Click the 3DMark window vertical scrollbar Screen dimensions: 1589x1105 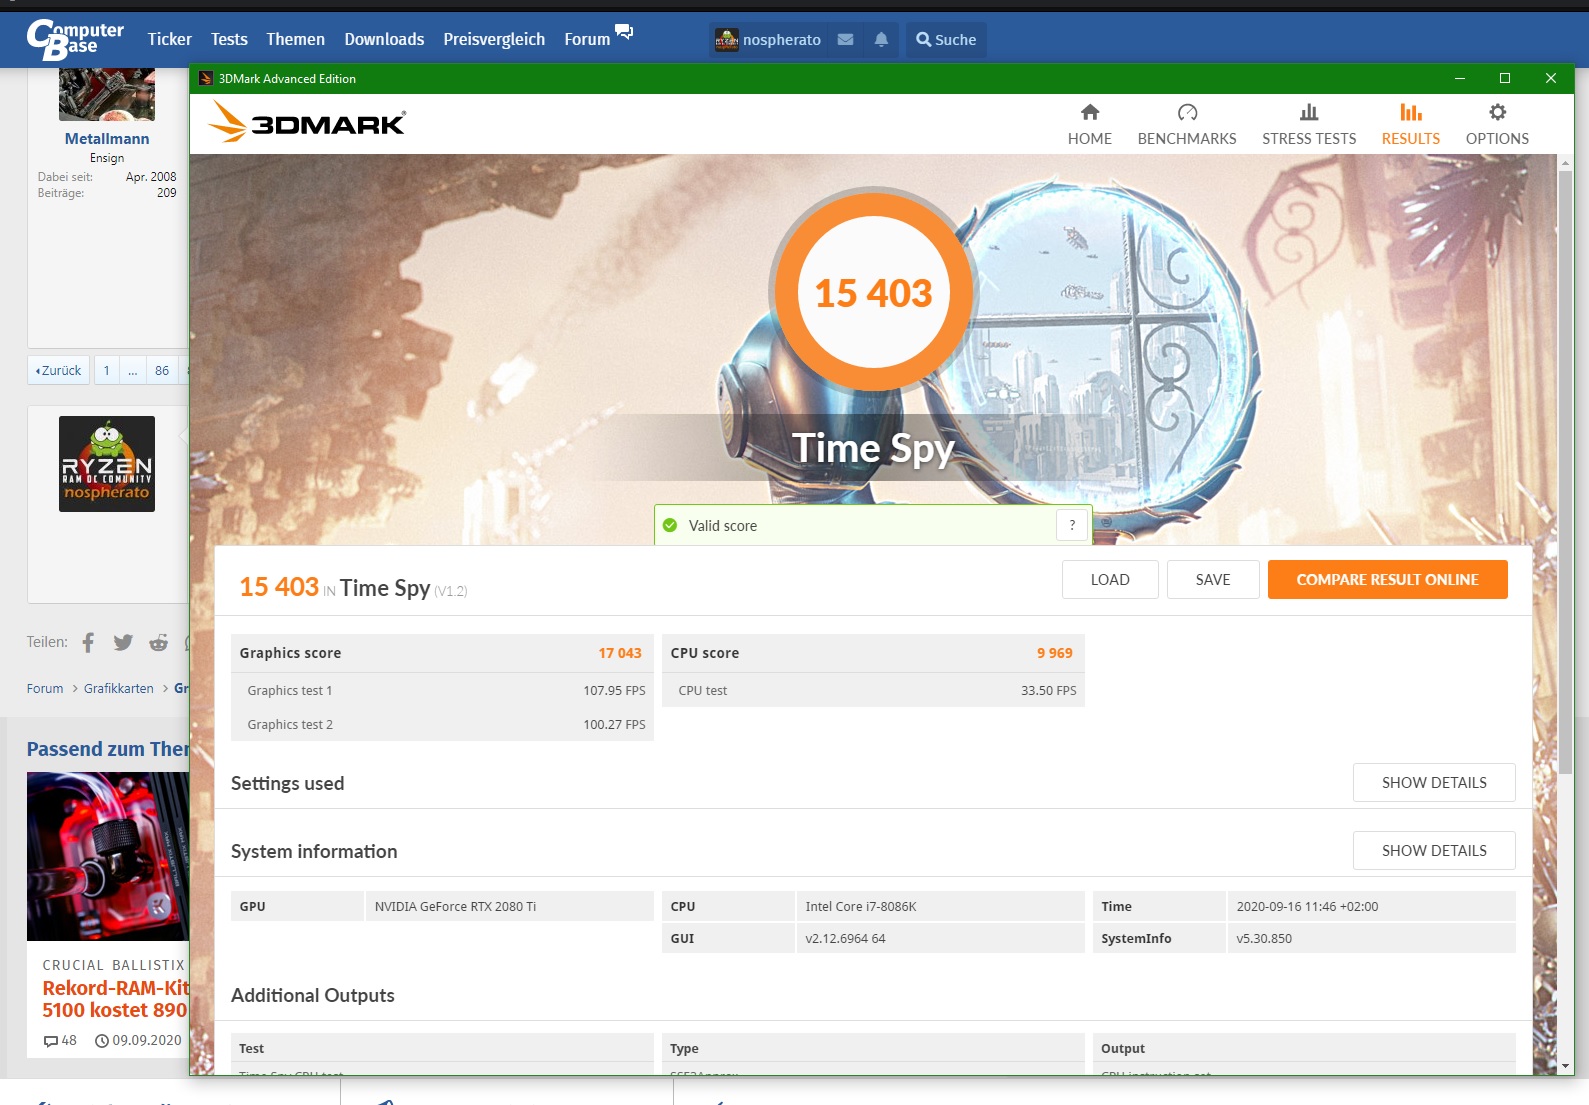click(1565, 470)
